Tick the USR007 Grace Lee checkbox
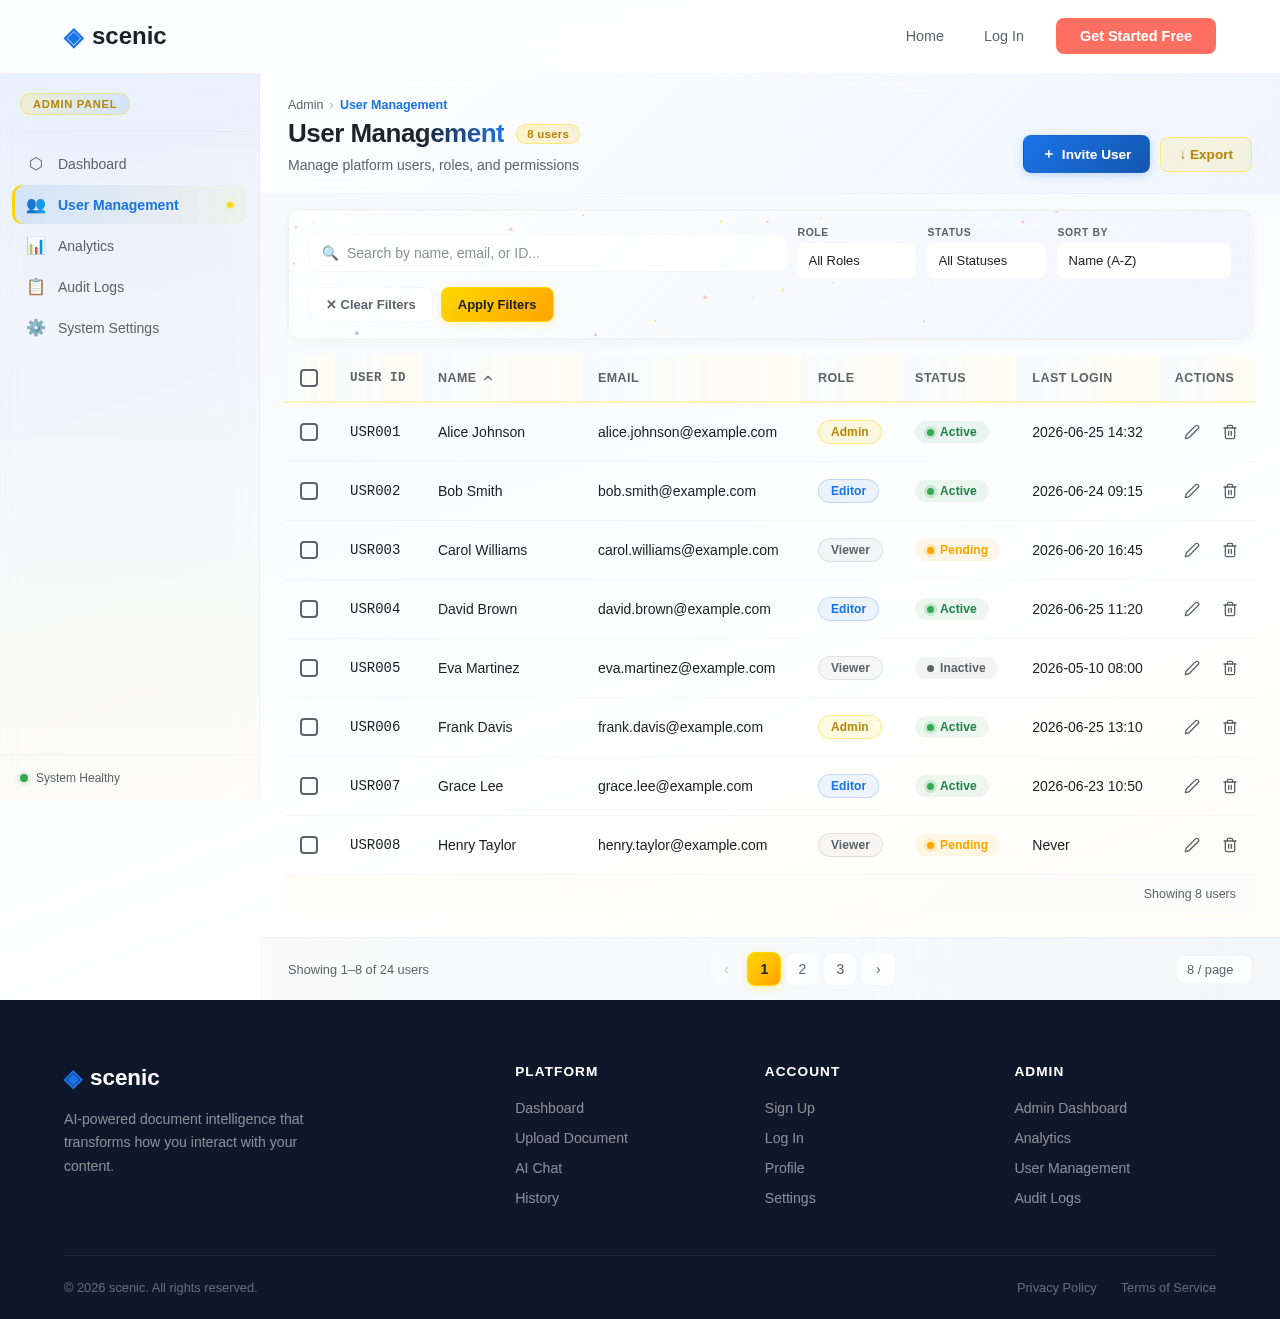 pos(309,786)
